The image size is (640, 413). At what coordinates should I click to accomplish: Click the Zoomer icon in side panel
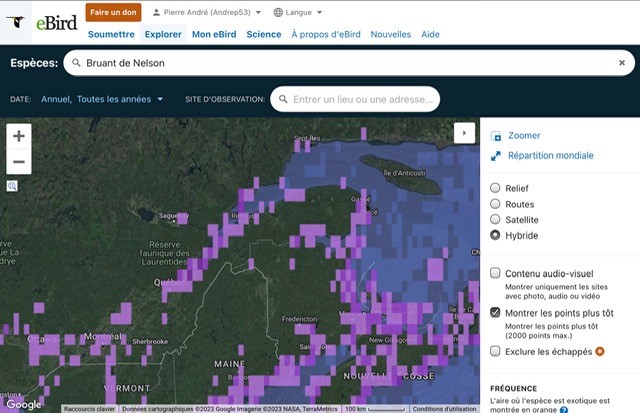point(496,136)
